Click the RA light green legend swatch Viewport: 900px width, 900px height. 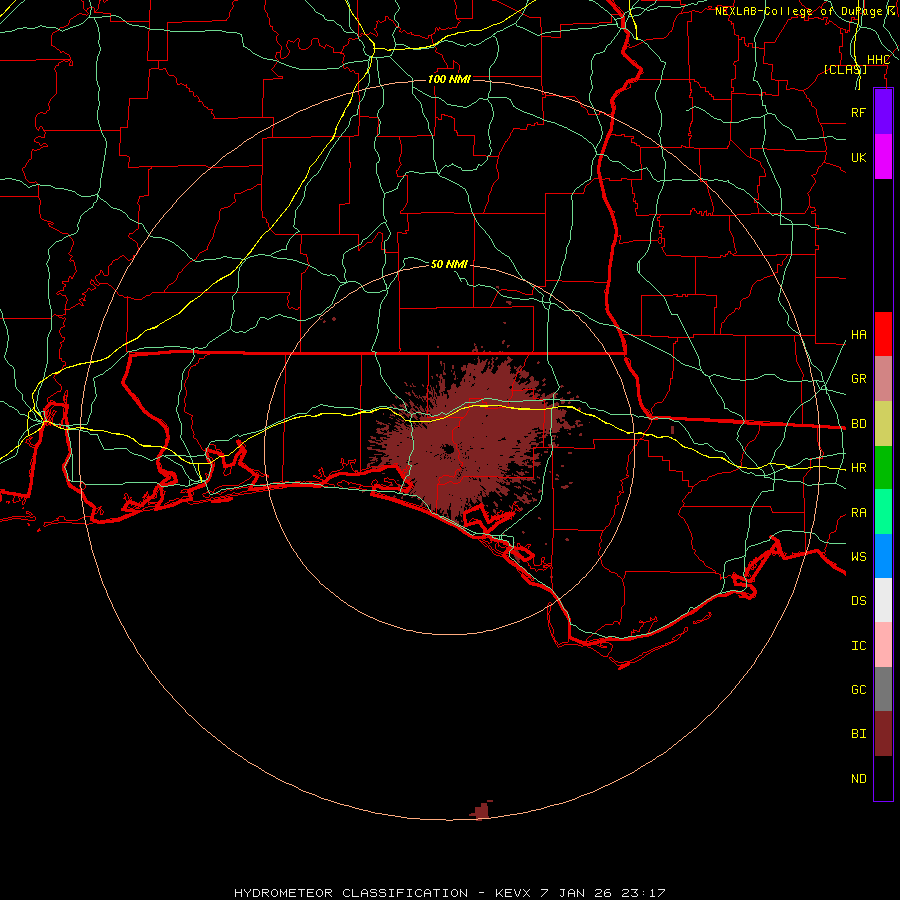[x=883, y=512]
